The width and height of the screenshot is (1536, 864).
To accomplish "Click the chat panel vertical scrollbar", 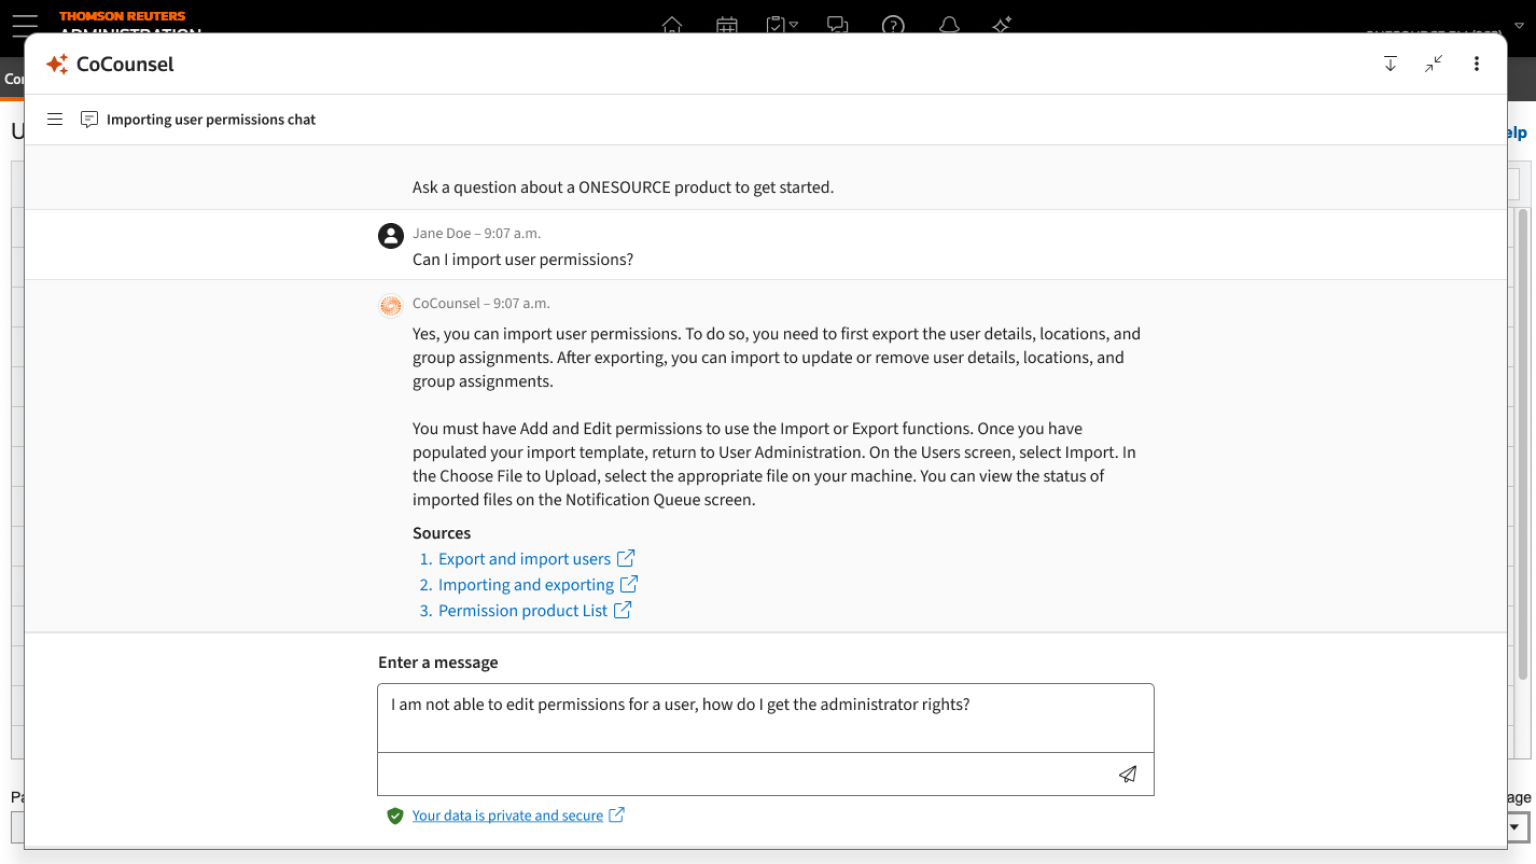I will pos(1522,440).
